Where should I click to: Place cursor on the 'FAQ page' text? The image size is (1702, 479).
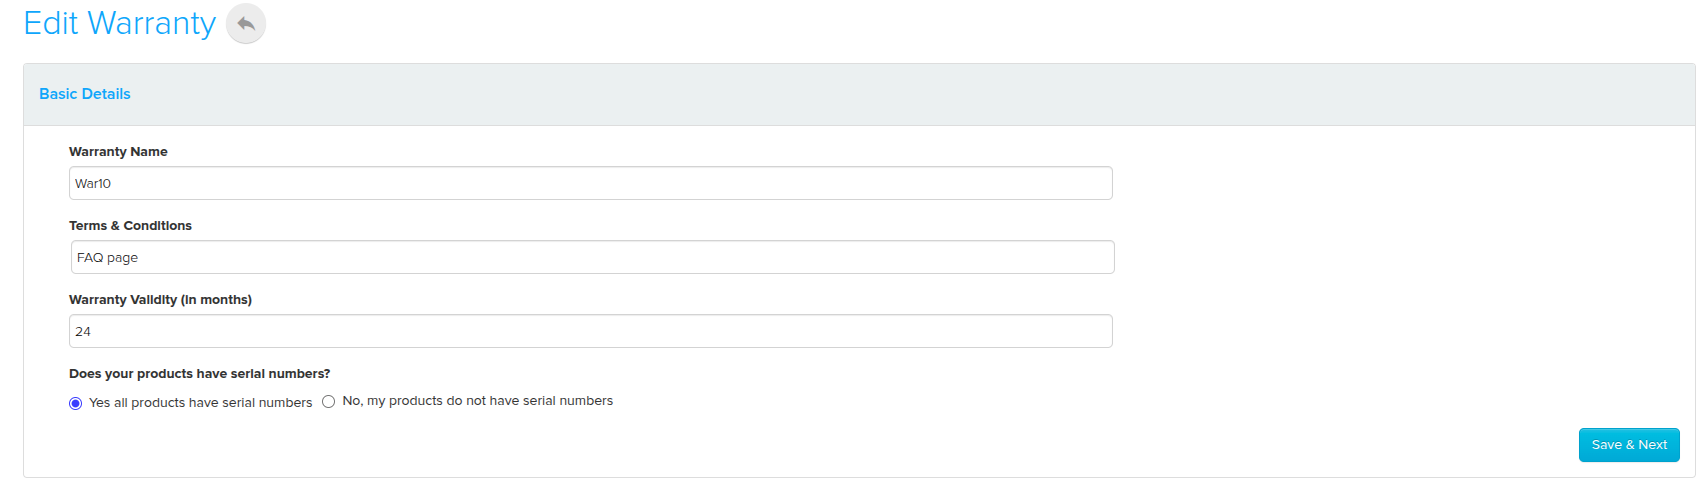pos(107,258)
